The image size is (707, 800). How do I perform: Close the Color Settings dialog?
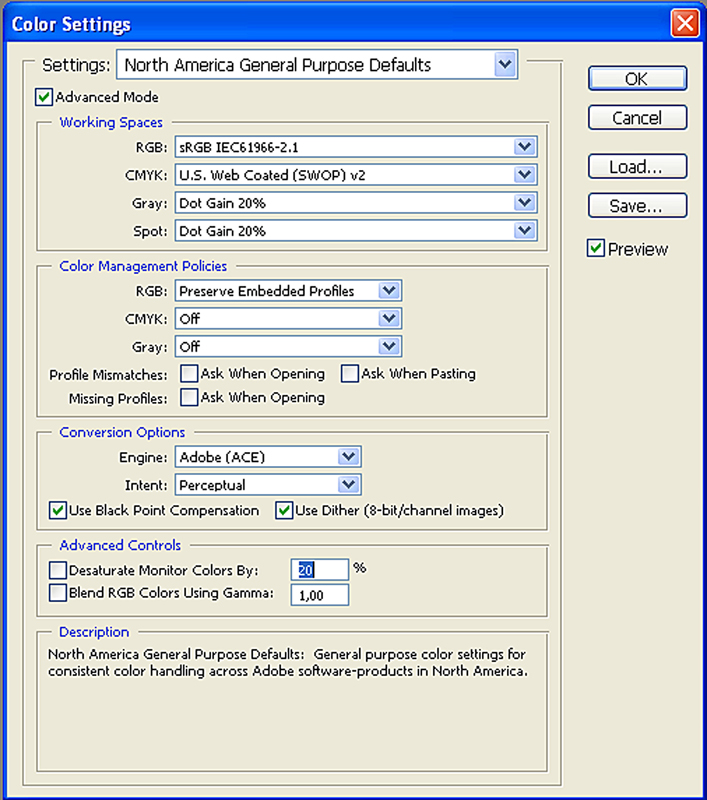tap(685, 23)
